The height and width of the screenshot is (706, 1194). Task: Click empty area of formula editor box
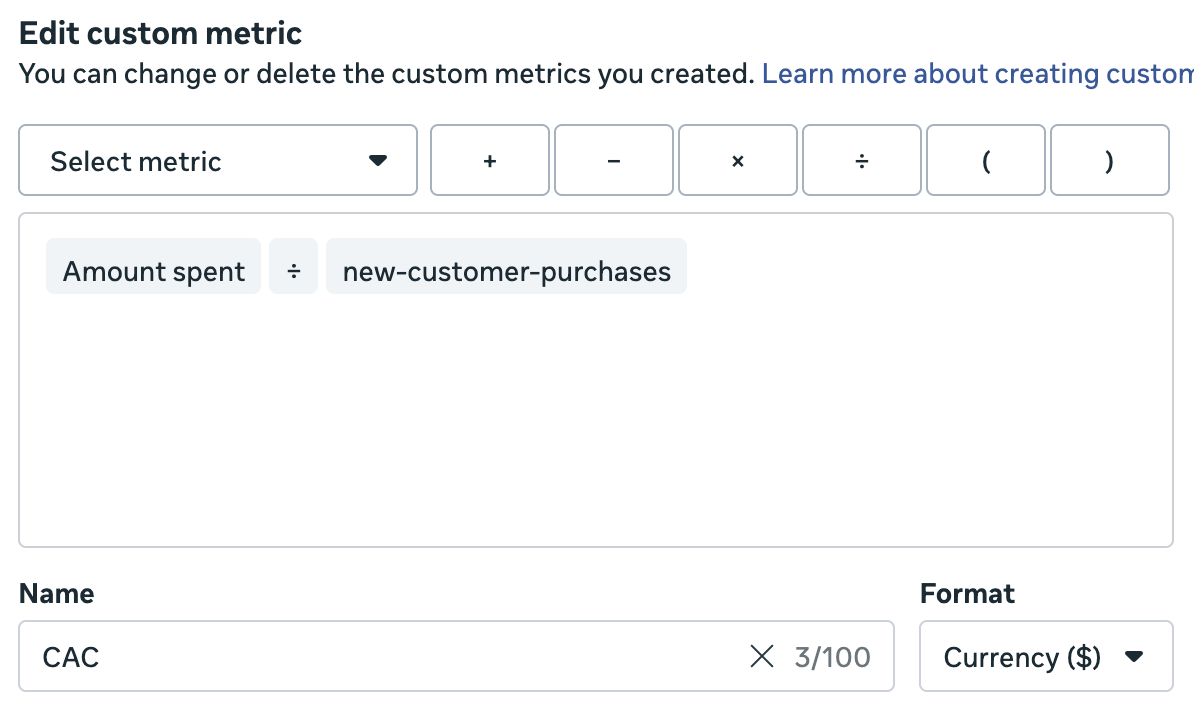coord(595,430)
